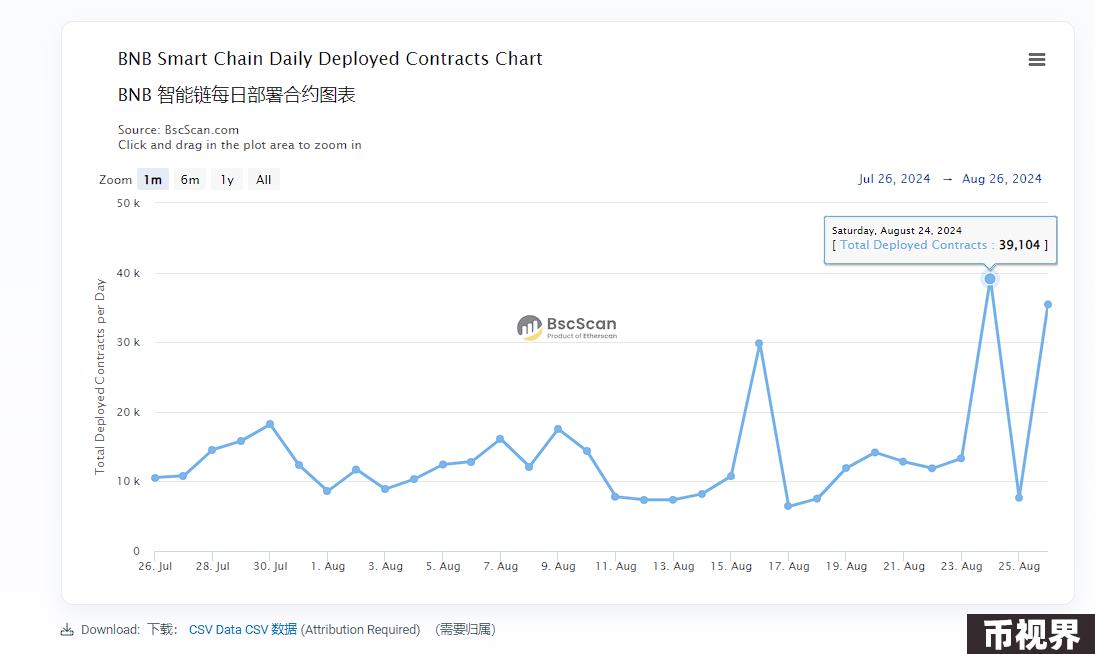Click the '(Attribution Required)' text
This screenshot has height=654, width=1095.
pos(360,630)
